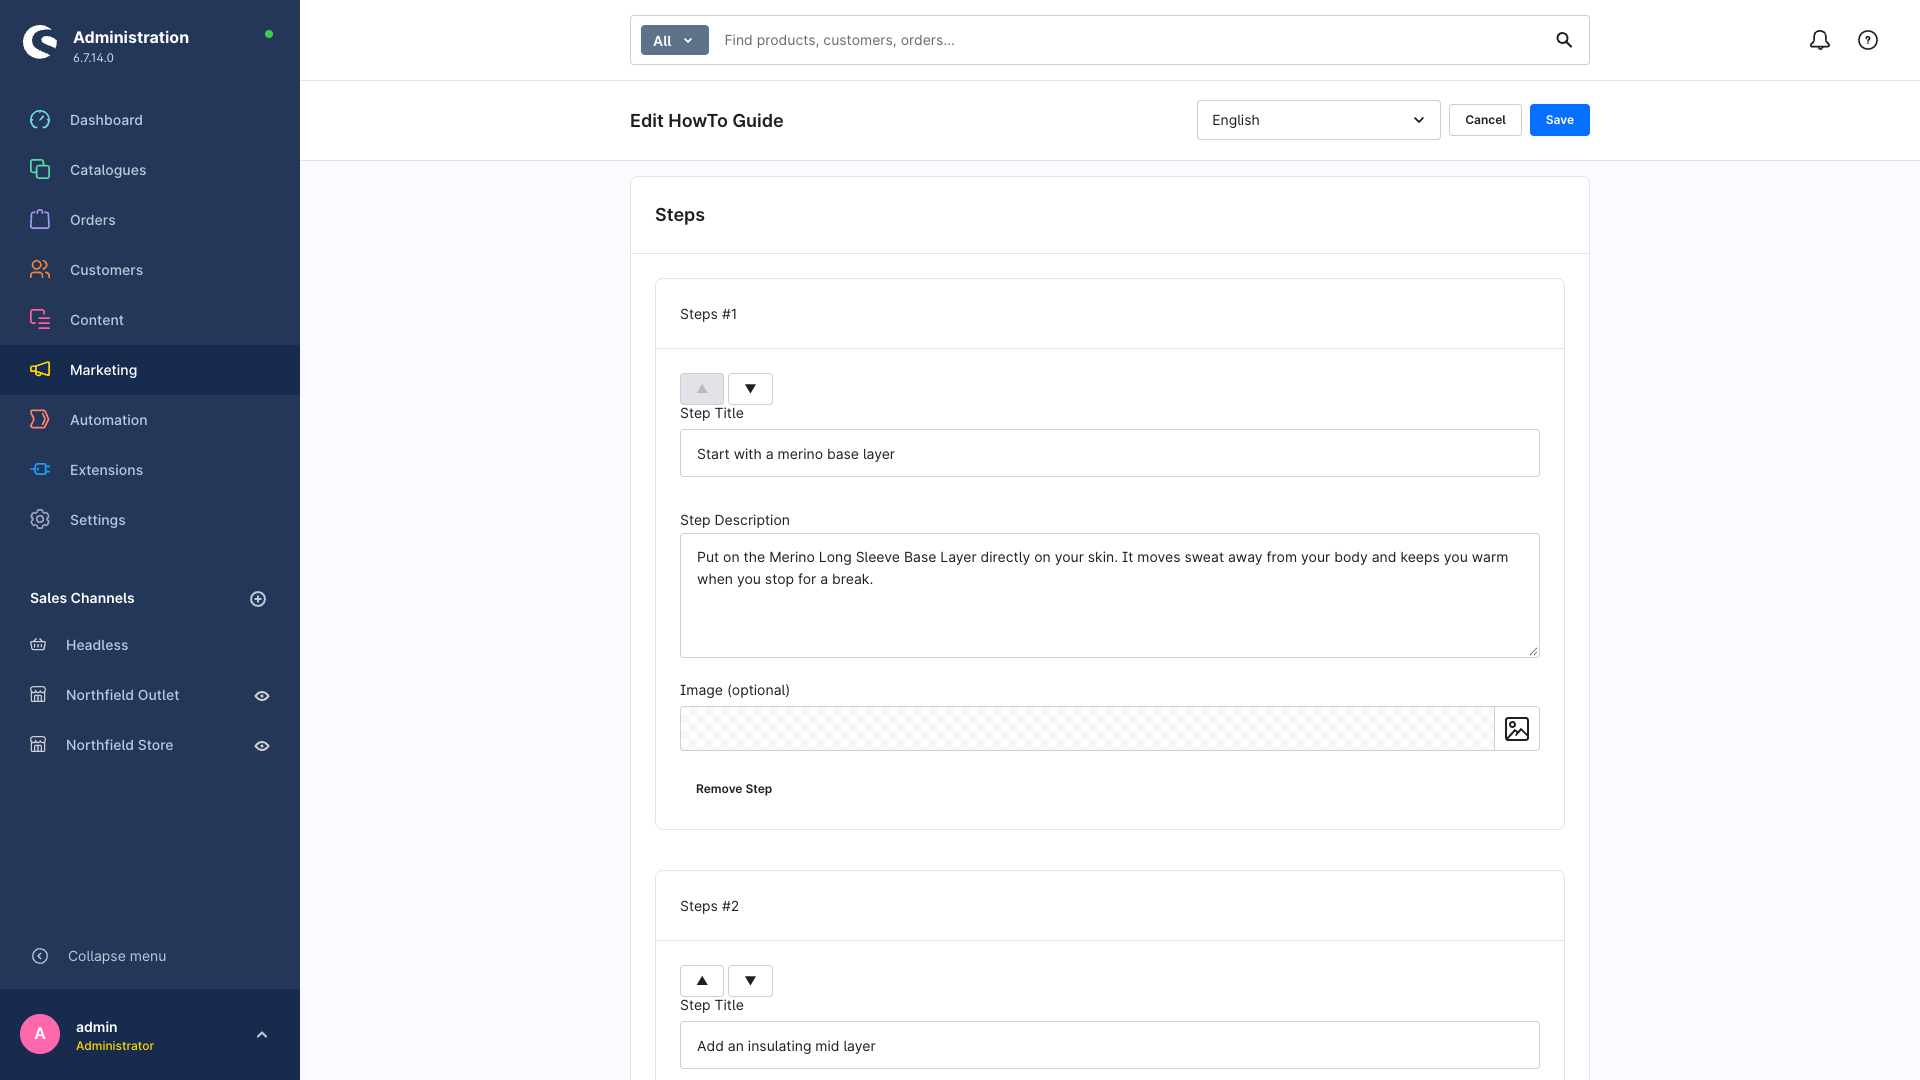Click the Step Description text area
Viewport: 1920px width, 1080px height.
coord(1109,596)
